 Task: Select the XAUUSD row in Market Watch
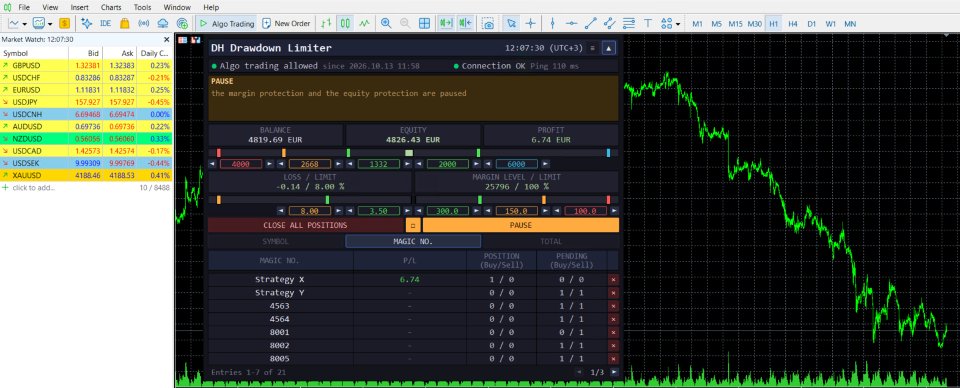pyautogui.click(x=86, y=176)
